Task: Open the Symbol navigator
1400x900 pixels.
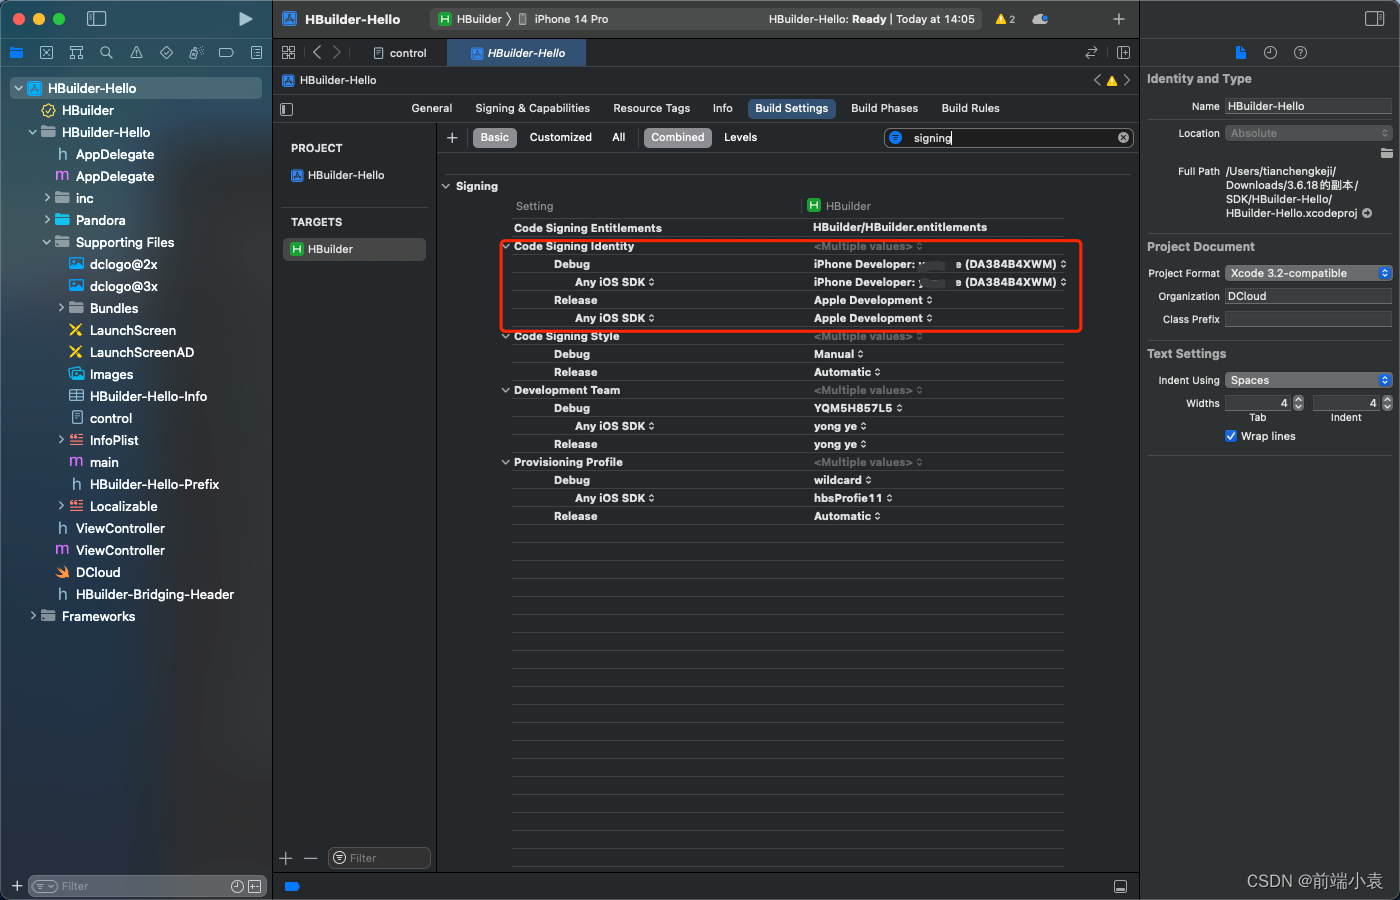Action: [76, 53]
